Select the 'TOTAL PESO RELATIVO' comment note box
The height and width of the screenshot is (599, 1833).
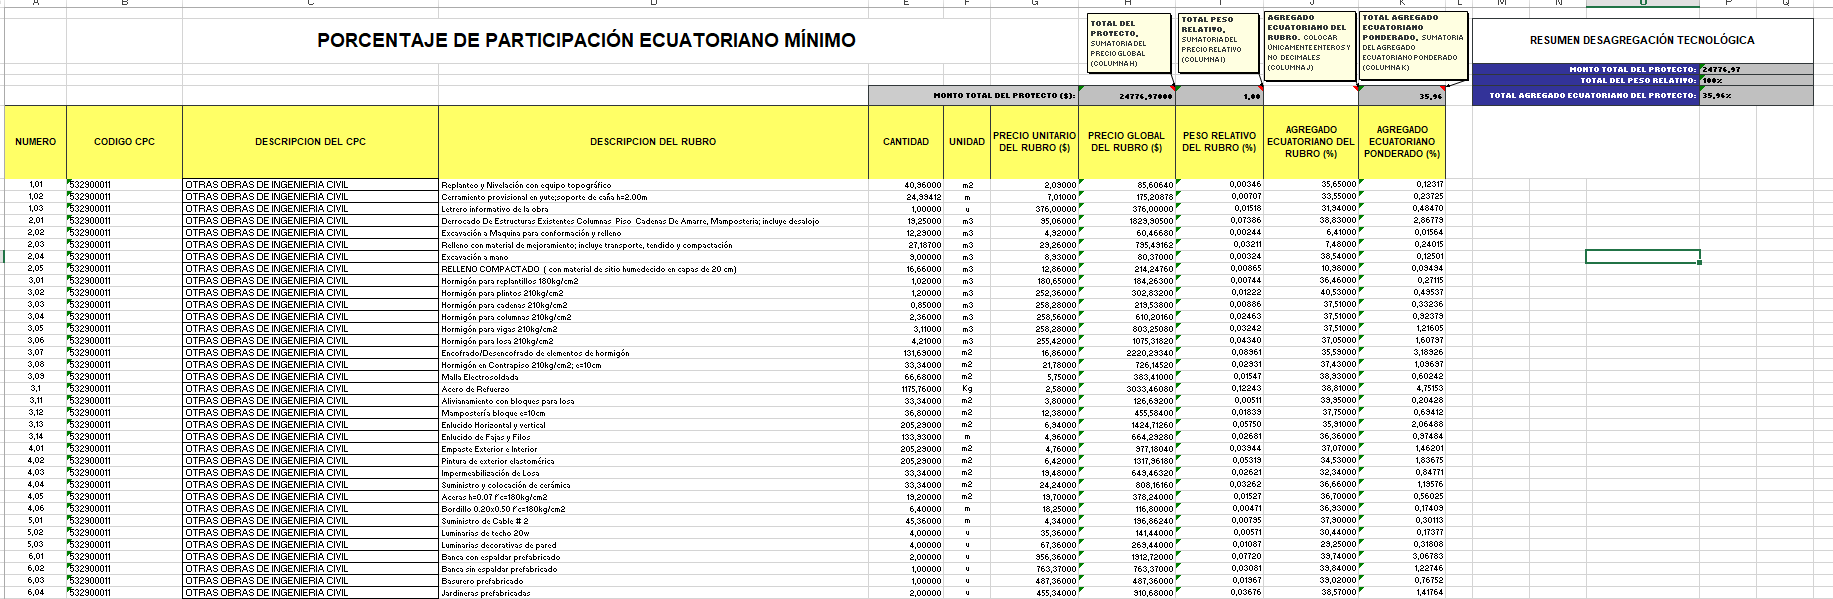(1217, 41)
